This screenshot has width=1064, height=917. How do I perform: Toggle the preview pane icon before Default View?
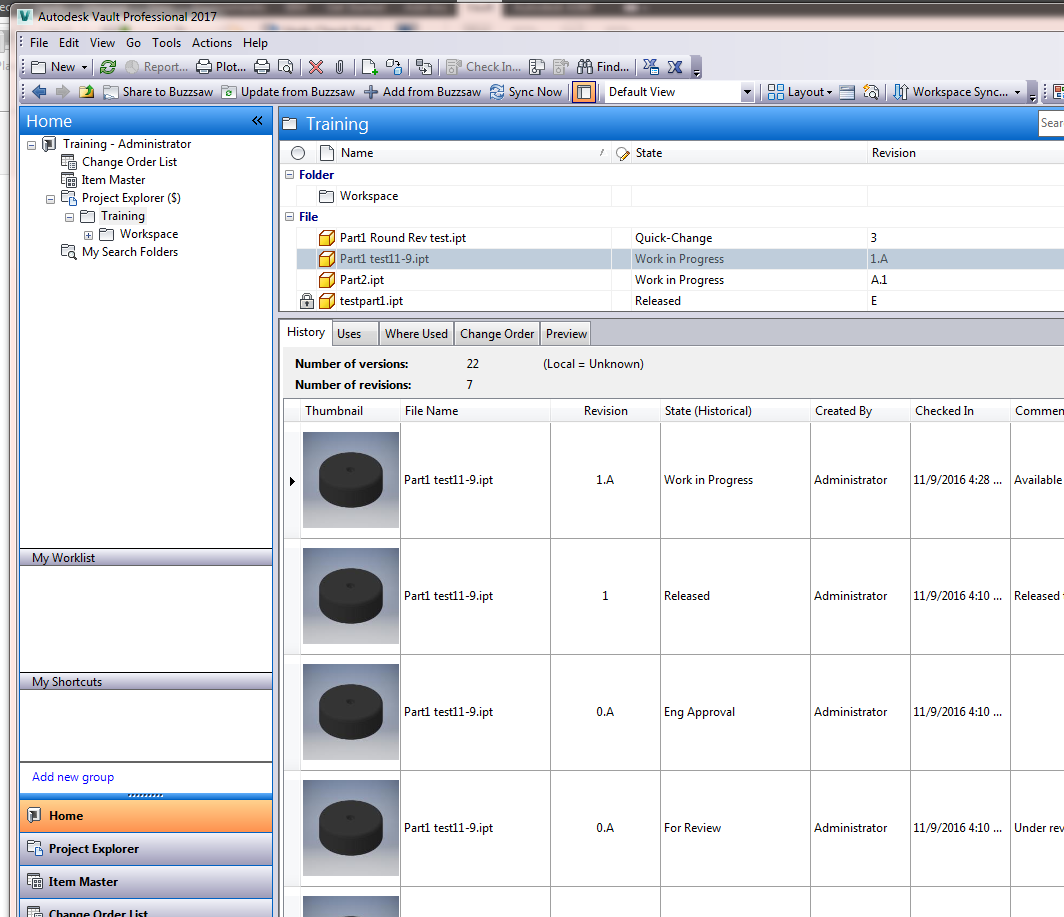pyautogui.click(x=583, y=91)
